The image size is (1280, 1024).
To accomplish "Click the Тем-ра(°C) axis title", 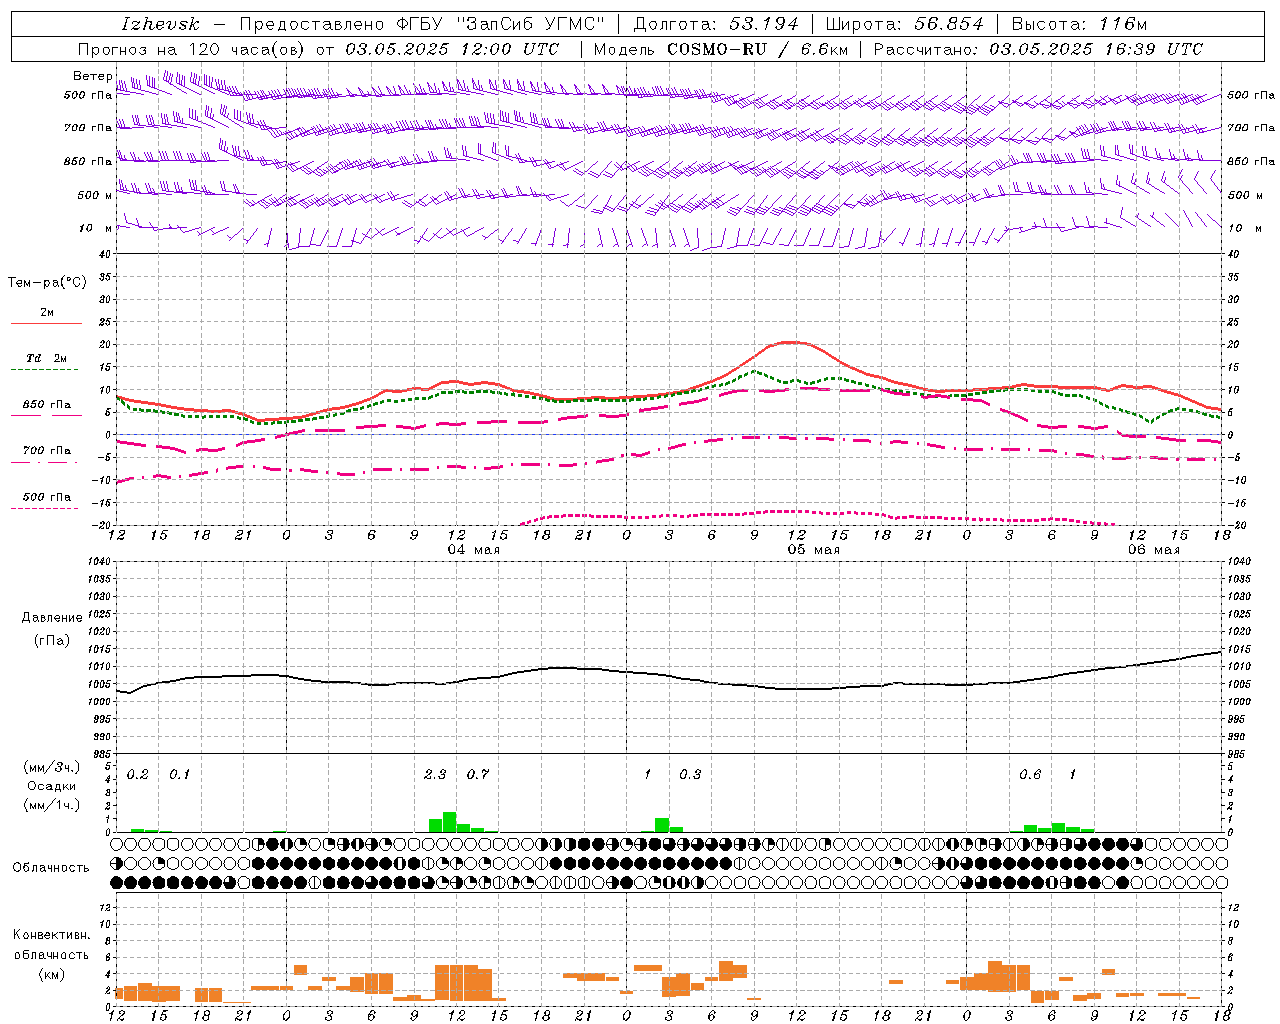I will coord(47,283).
